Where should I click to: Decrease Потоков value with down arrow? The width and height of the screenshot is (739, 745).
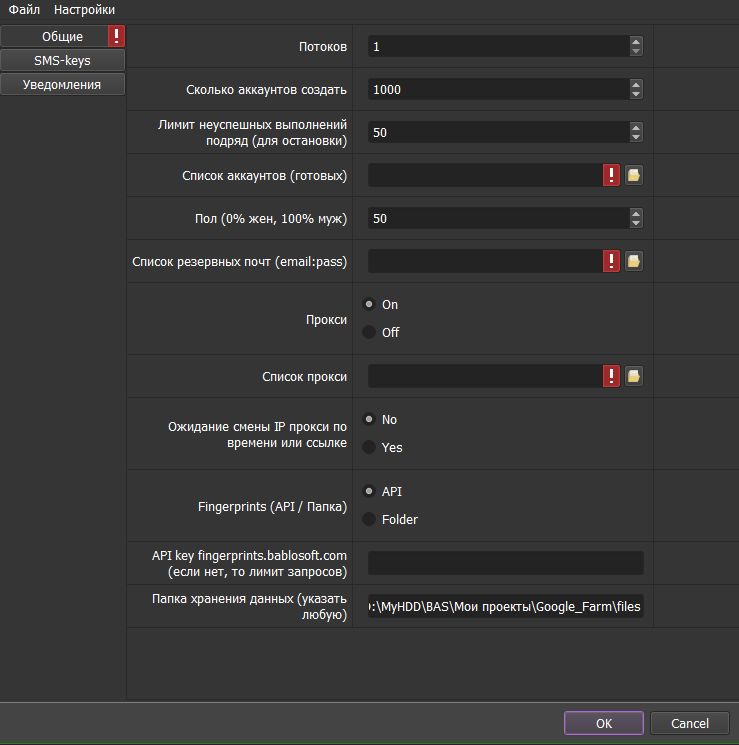[636, 51]
